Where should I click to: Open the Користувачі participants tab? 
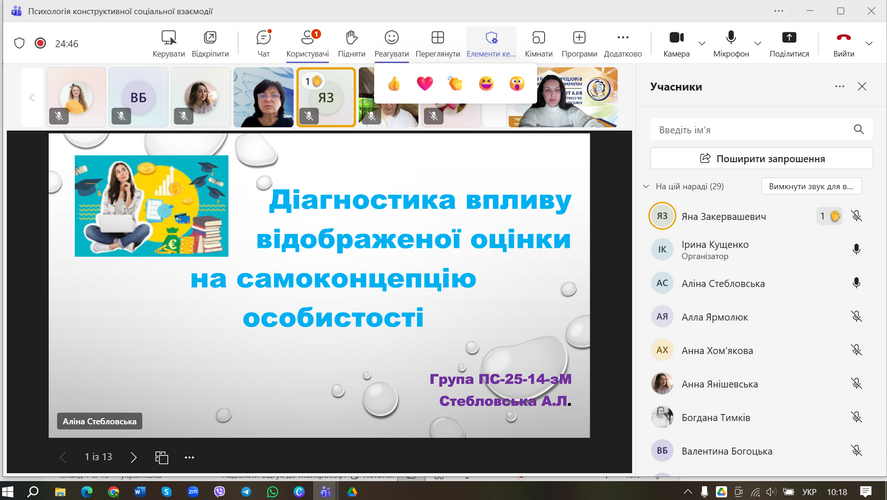307,43
